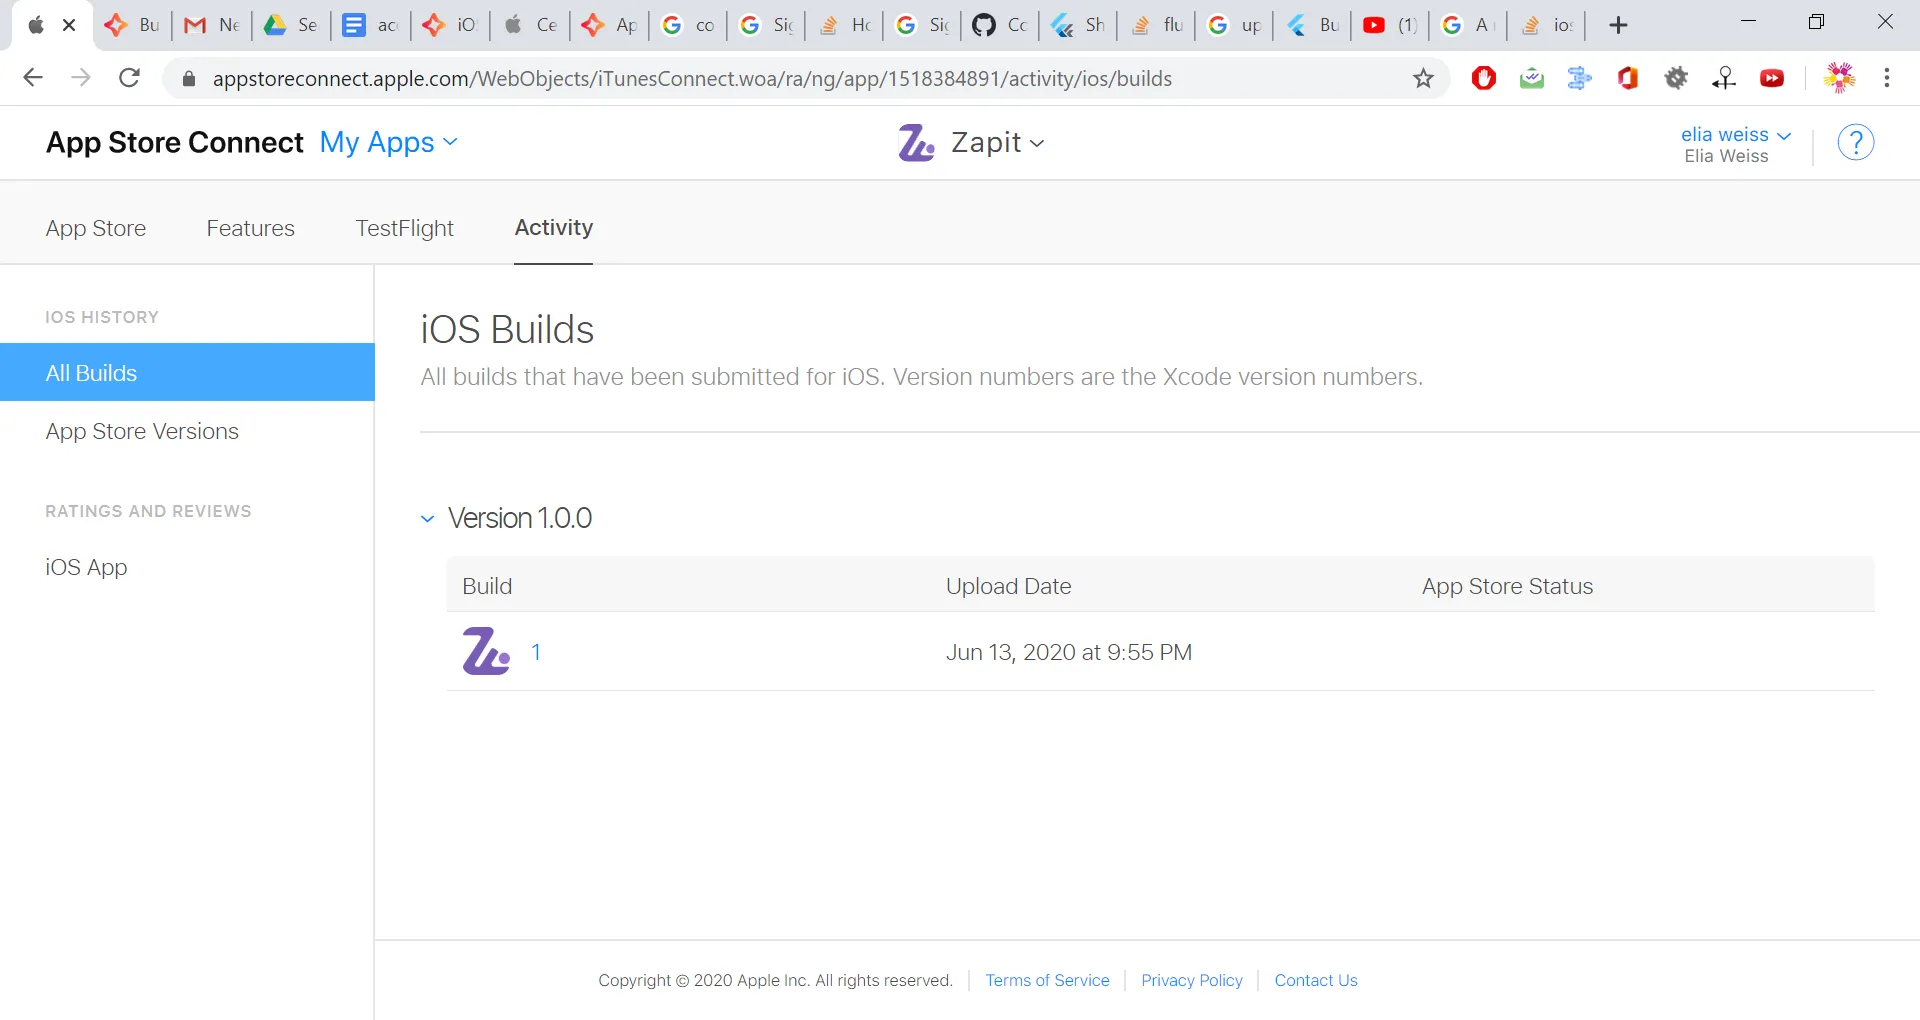The height and width of the screenshot is (1020, 1920).
Task: Click the Upload Date column header
Action: click(1009, 586)
